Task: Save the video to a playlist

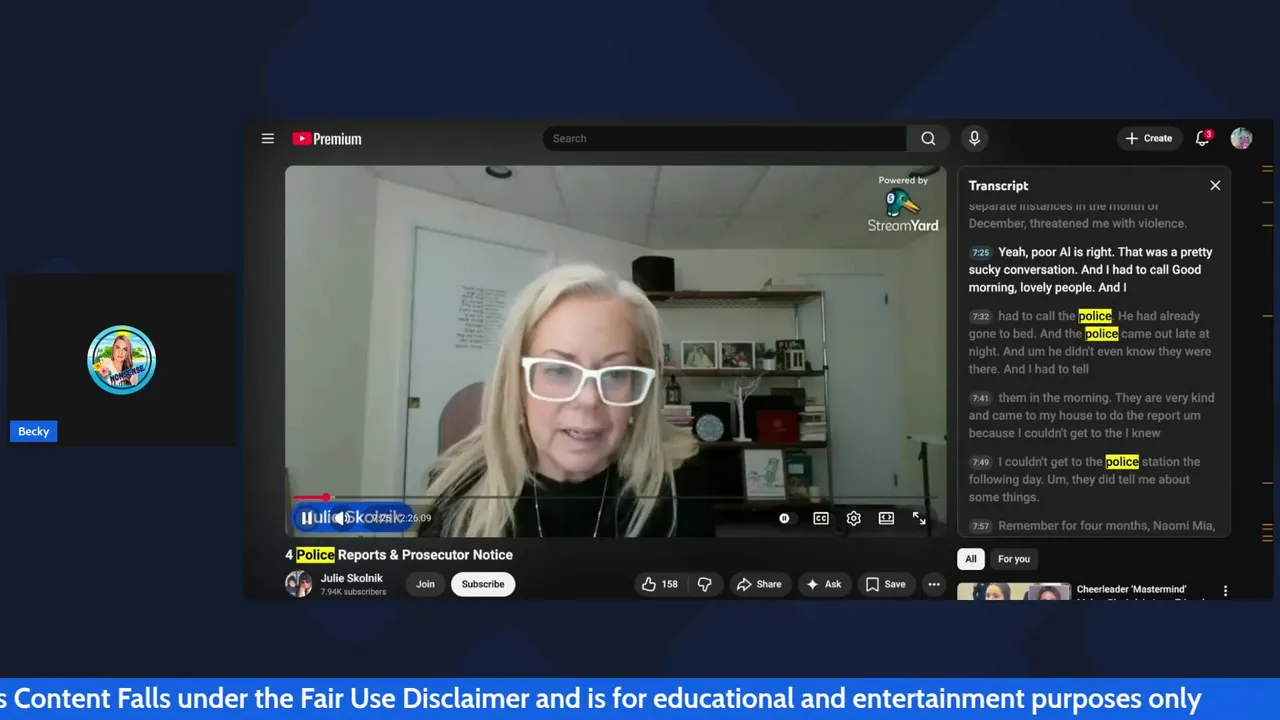Action: [885, 584]
